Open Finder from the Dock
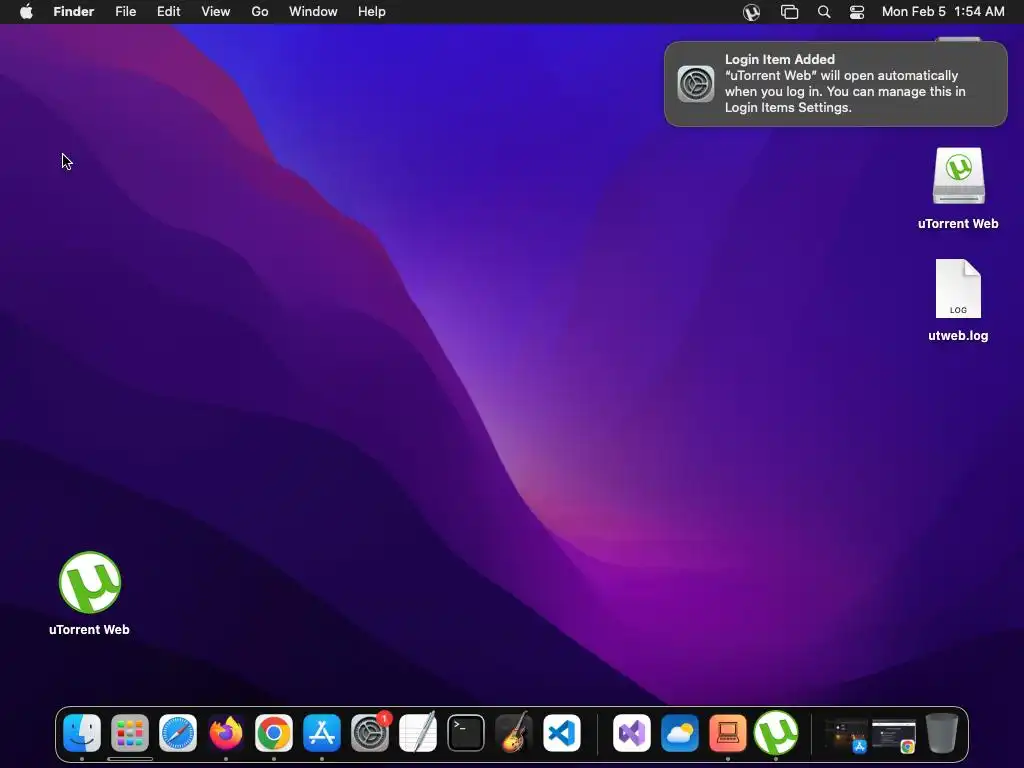 tap(82, 733)
